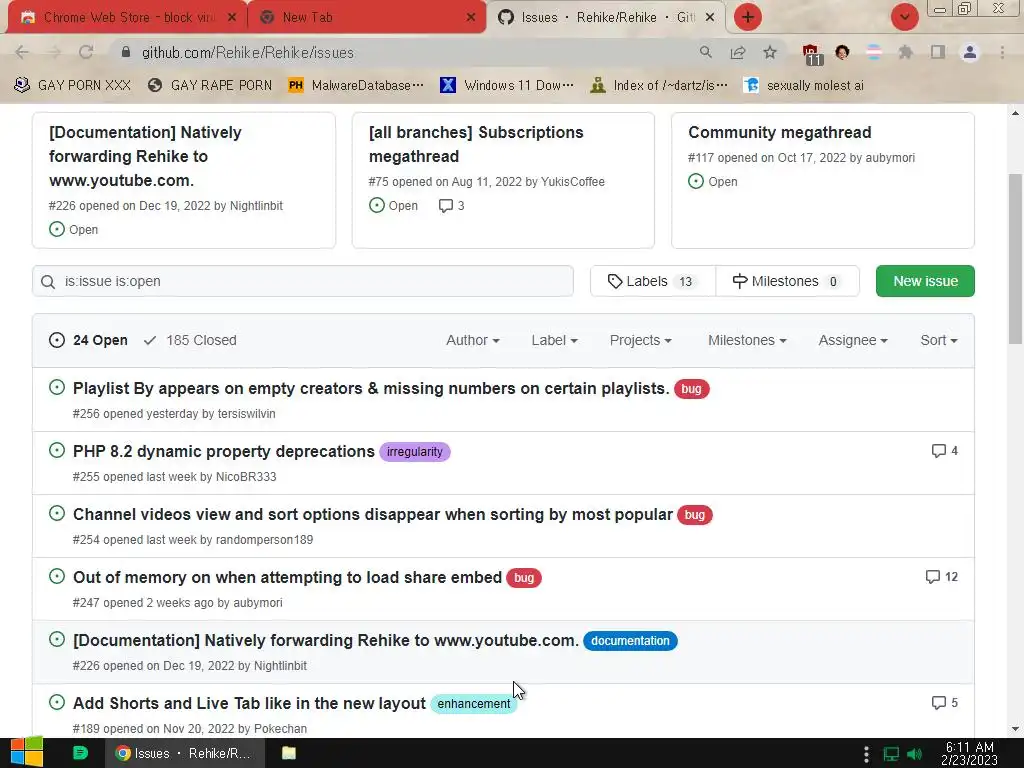This screenshot has width=1024, height=768.
Task: Open Windows 11 Dow... bookmark
Action: pos(507,86)
